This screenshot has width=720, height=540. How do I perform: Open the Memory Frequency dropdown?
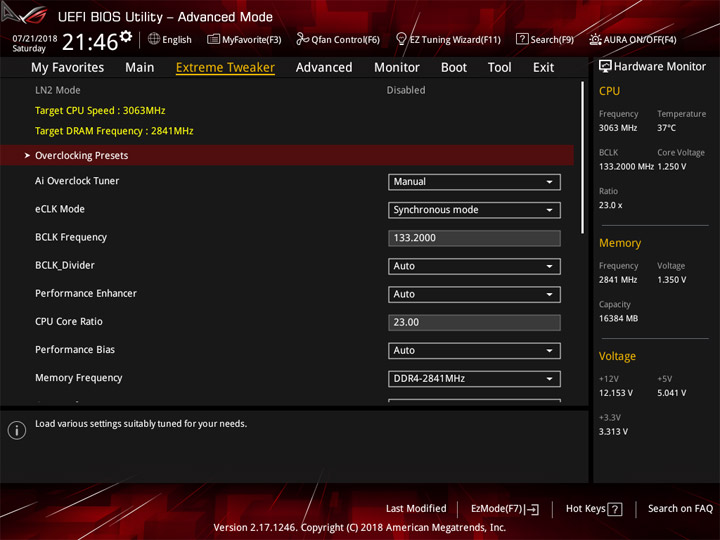pyautogui.click(x=474, y=379)
